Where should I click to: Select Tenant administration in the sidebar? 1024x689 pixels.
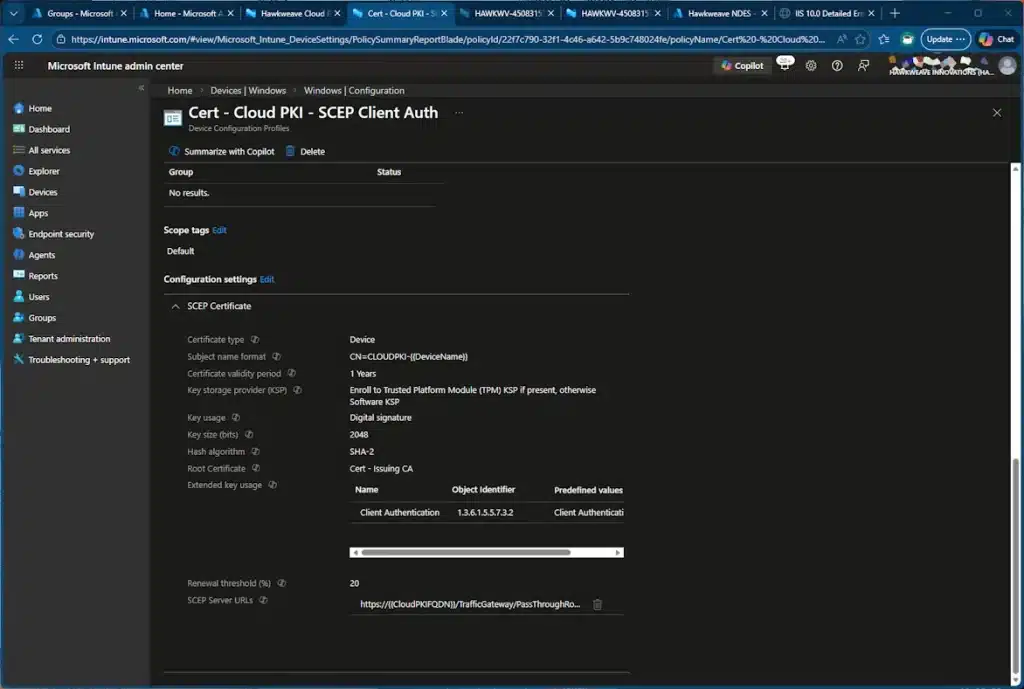tap(69, 339)
